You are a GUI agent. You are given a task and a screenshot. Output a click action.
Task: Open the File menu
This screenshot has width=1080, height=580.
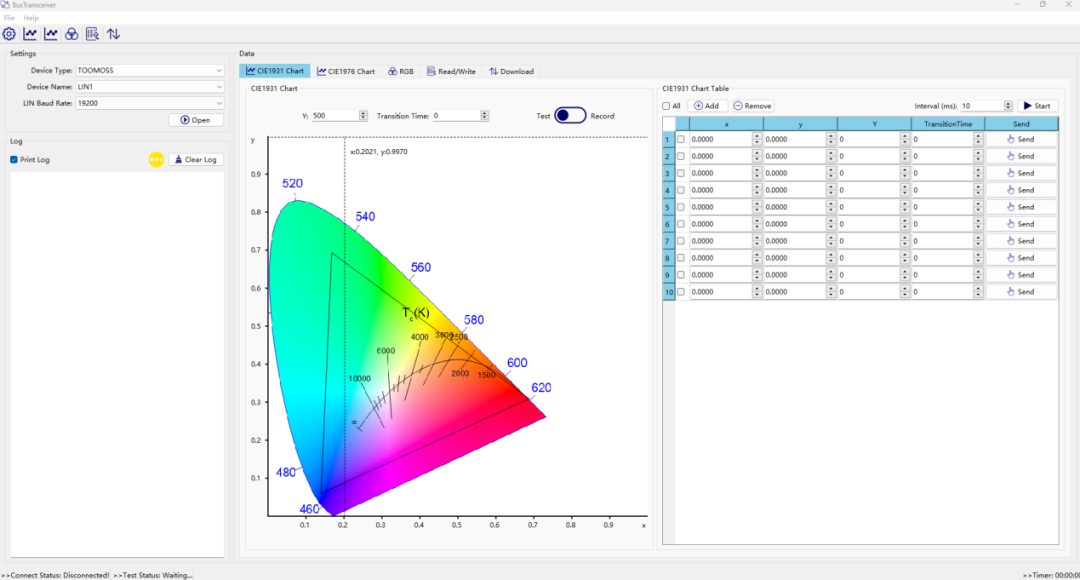click(x=10, y=18)
